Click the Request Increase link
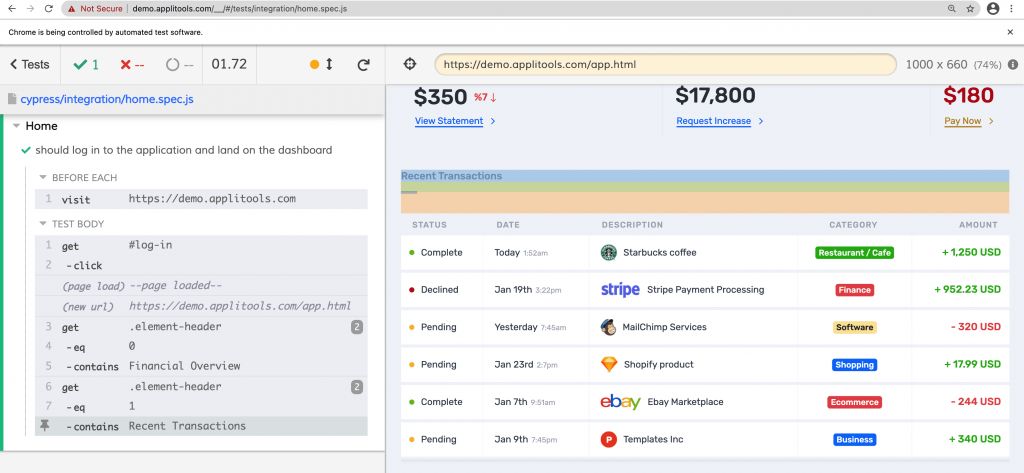This screenshot has height=473, width=1024. tap(713, 121)
